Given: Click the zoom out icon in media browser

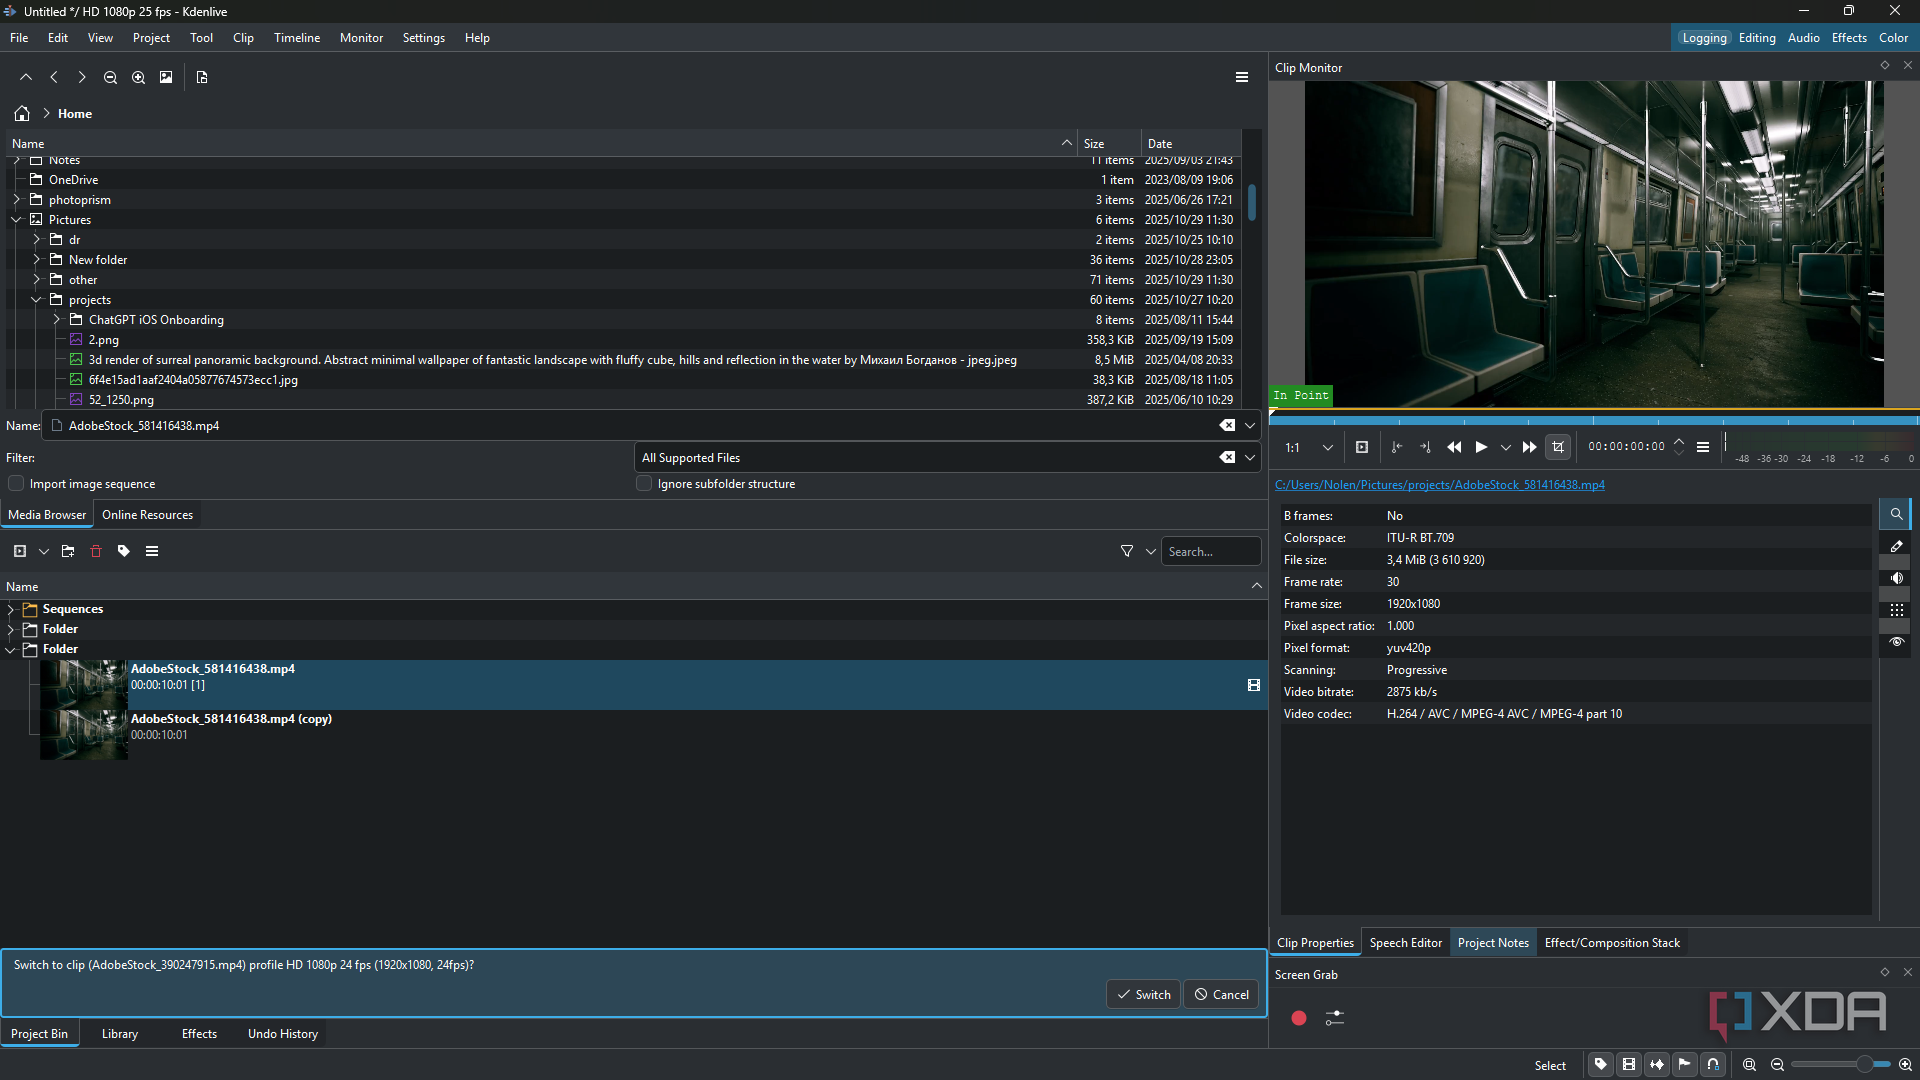Looking at the screenshot, I should tap(111, 77).
